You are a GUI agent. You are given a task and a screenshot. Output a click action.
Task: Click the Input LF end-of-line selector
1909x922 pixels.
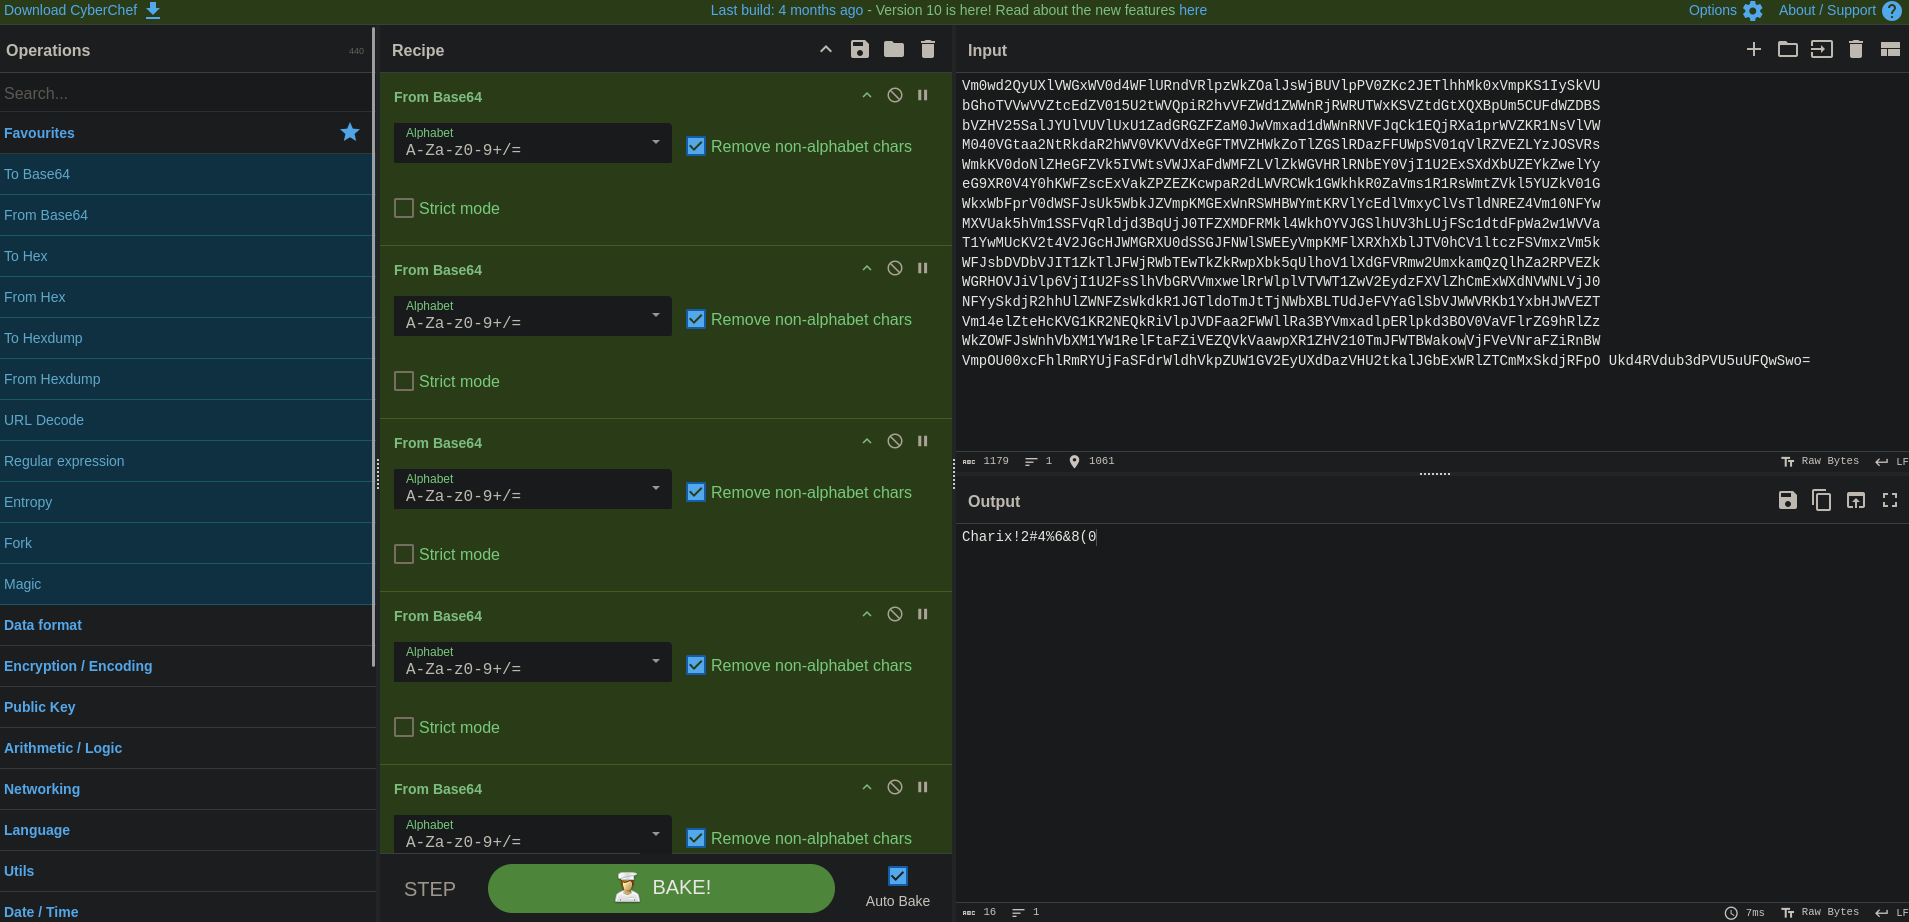pos(1891,461)
